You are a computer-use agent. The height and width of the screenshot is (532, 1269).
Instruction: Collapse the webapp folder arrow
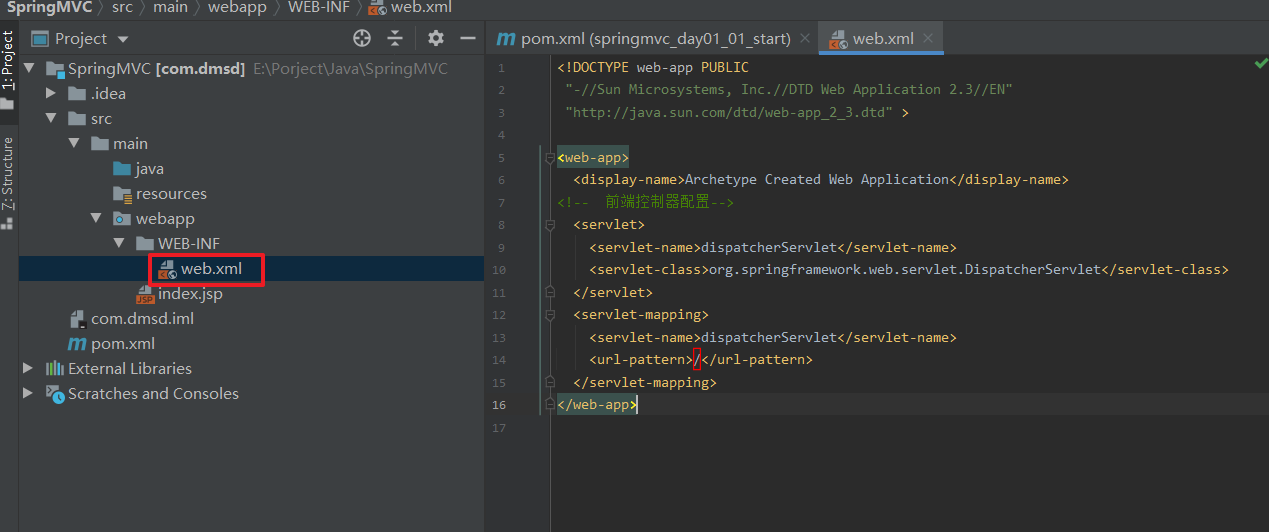coord(95,219)
